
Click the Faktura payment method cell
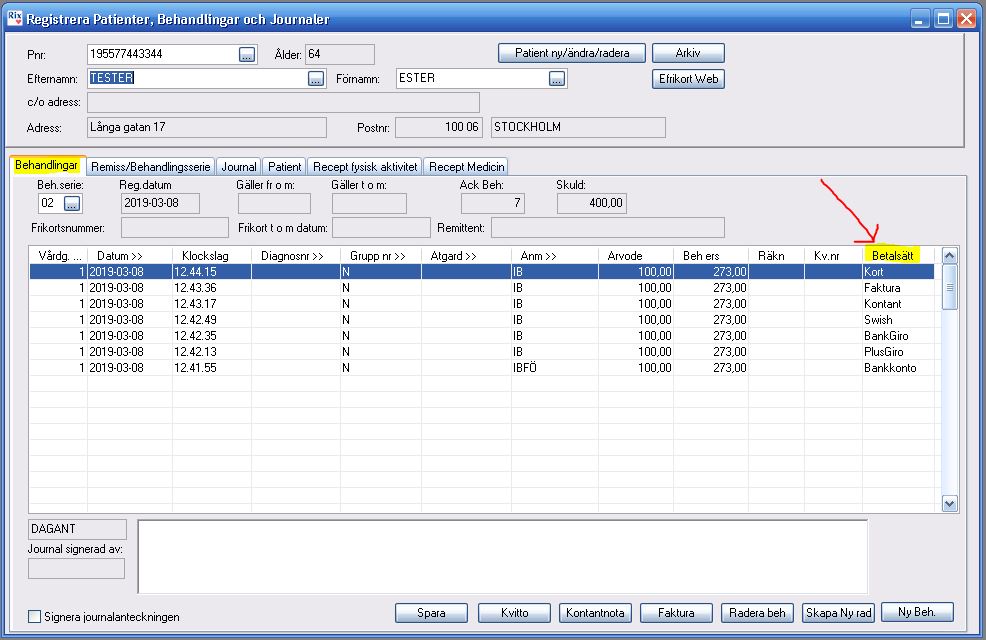pyautogui.click(x=898, y=288)
